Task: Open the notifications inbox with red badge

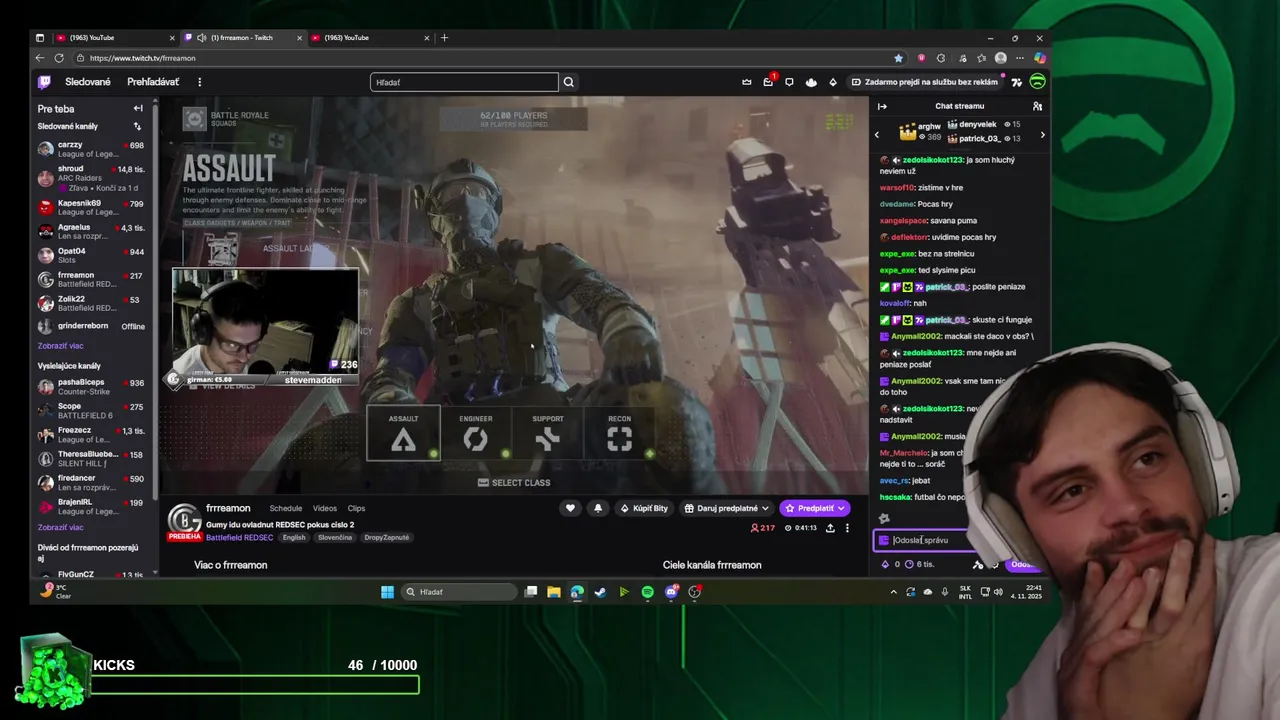Action: point(768,82)
